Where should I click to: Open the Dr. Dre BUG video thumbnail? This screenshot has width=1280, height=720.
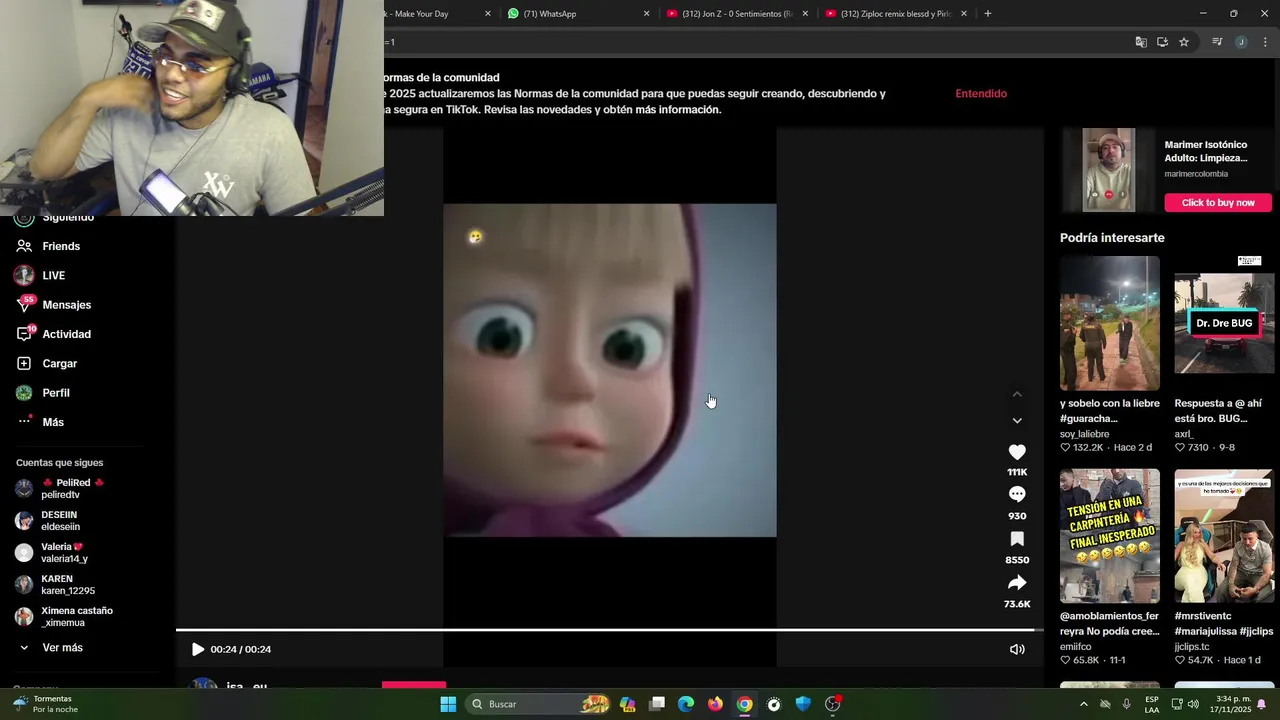click(1224, 323)
